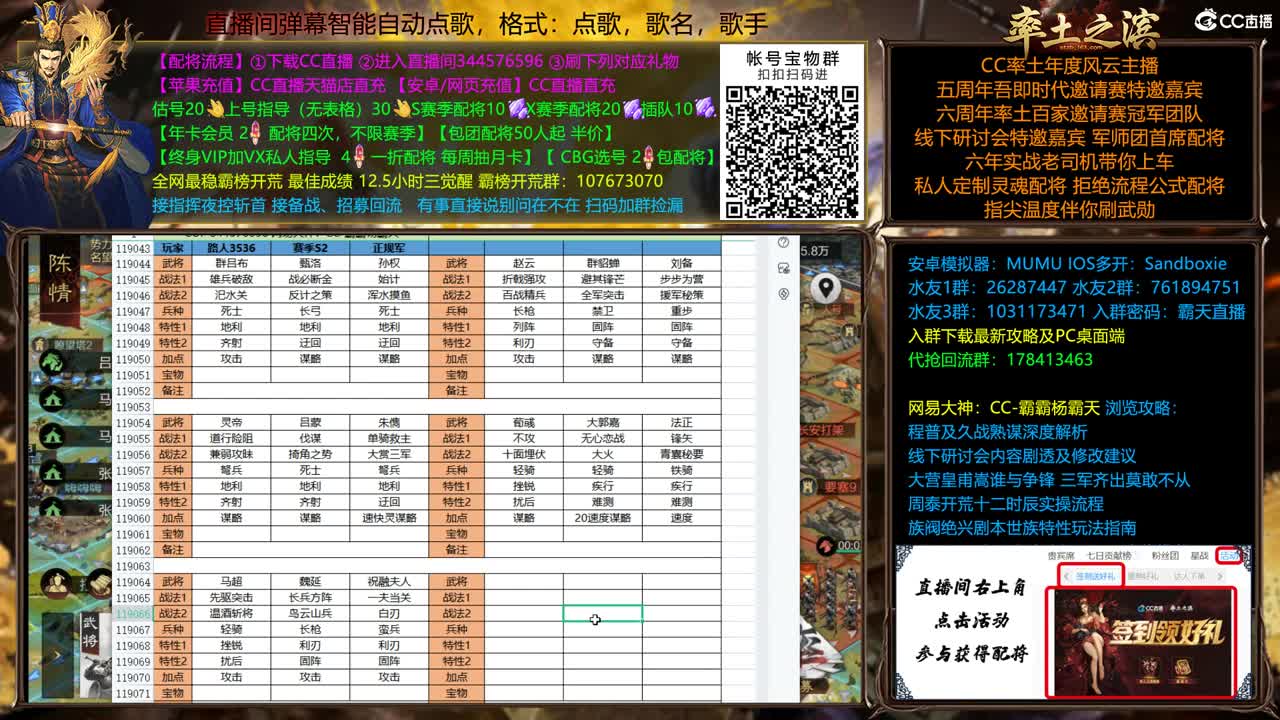Image resolution: width=1280 pixels, height=720 pixels.
Task: Click the header cell 正规军
Action: [x=389, y=248]
